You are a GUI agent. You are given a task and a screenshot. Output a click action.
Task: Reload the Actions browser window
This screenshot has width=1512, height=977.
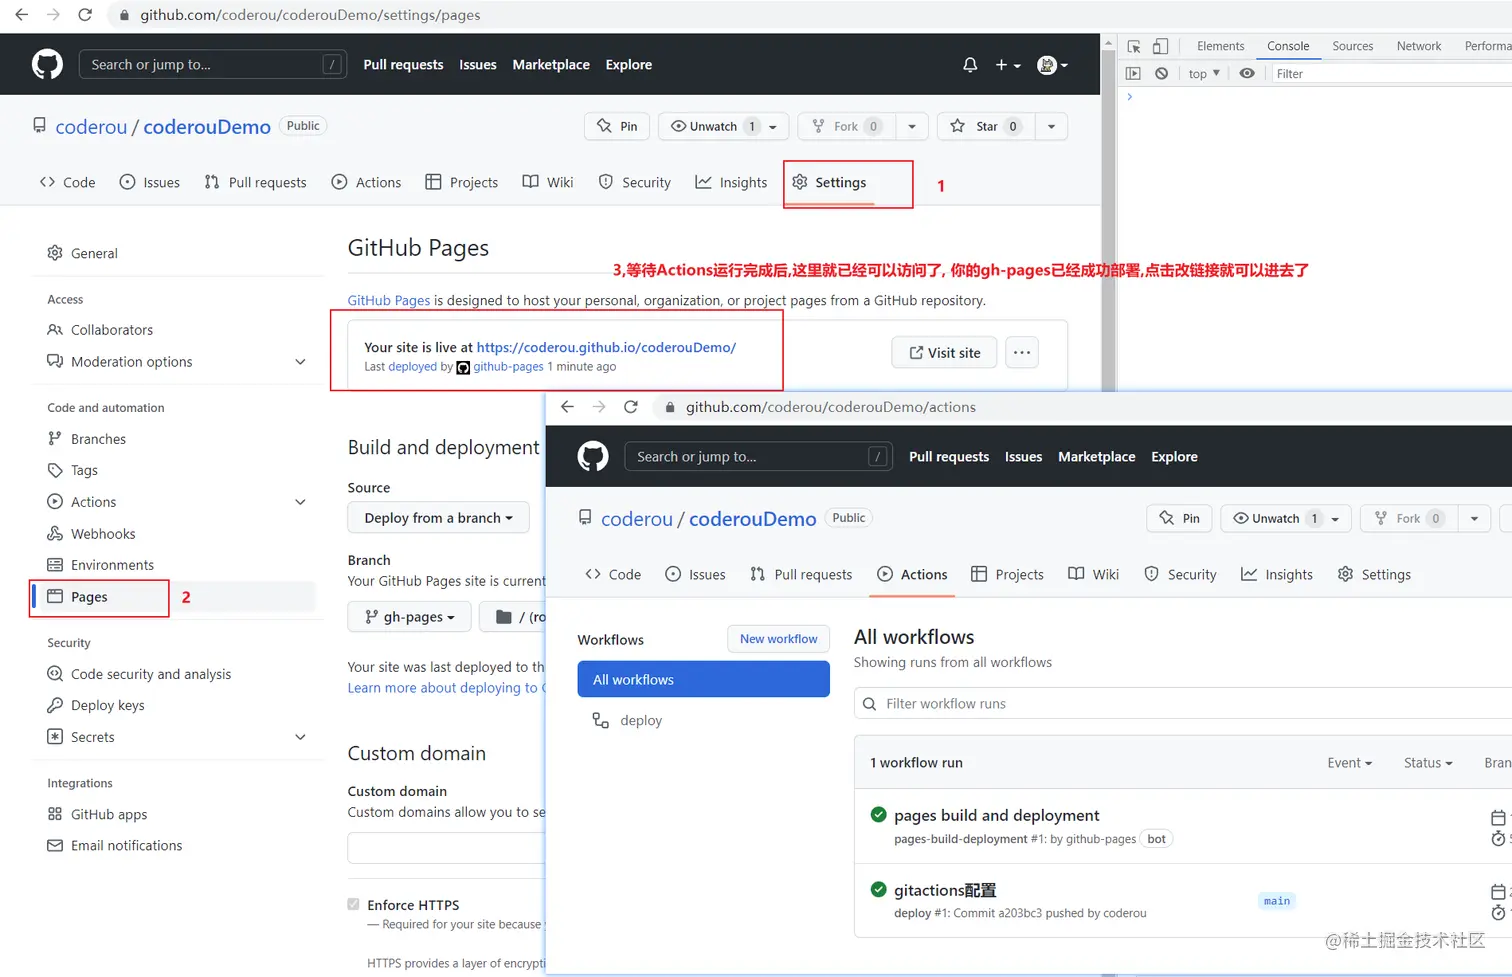[631, 407]
